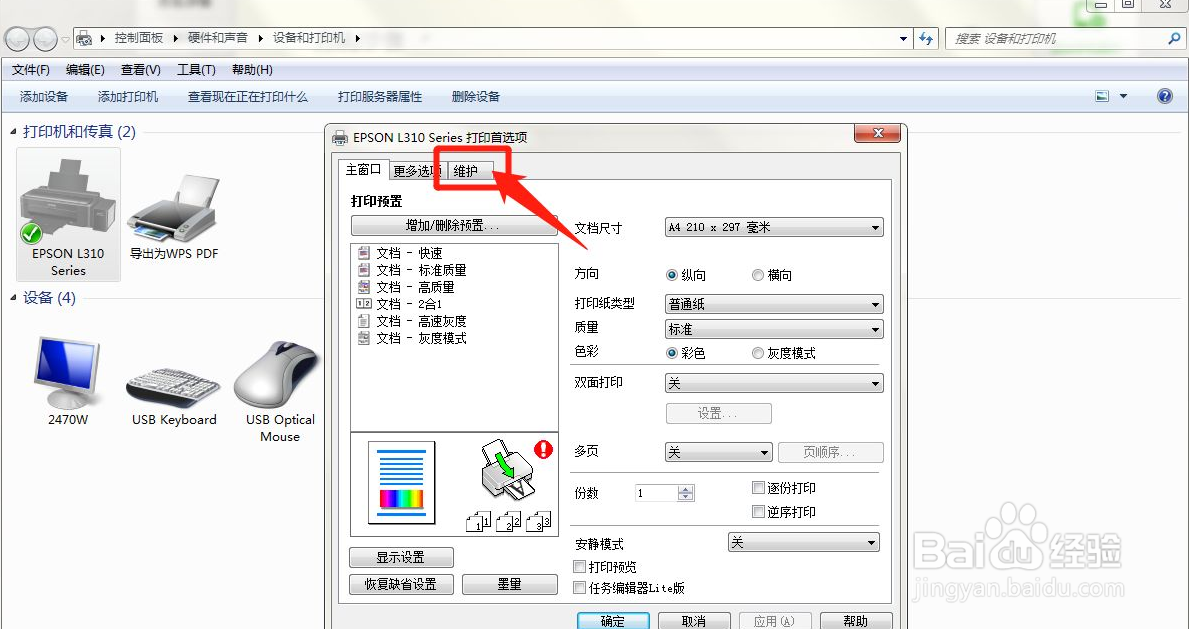This screenshot has height=629, width=1189.
Task: Enable 打印预览 checkbox
Action: coord(579,566)
